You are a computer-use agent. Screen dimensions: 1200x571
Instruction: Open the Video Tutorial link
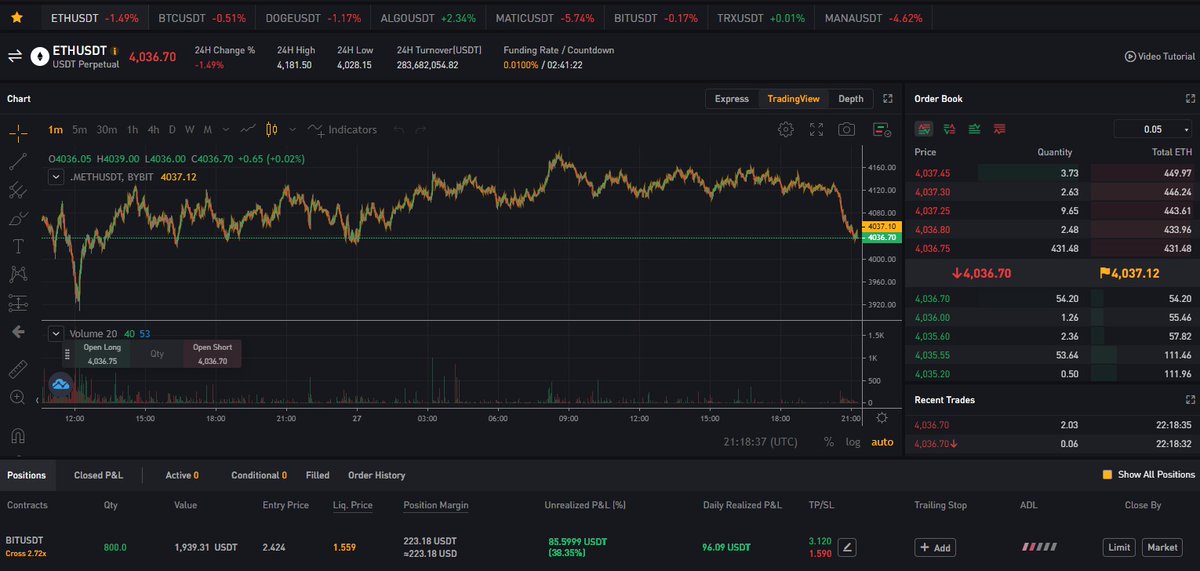pyautogui.click(x=1159, y=57)
